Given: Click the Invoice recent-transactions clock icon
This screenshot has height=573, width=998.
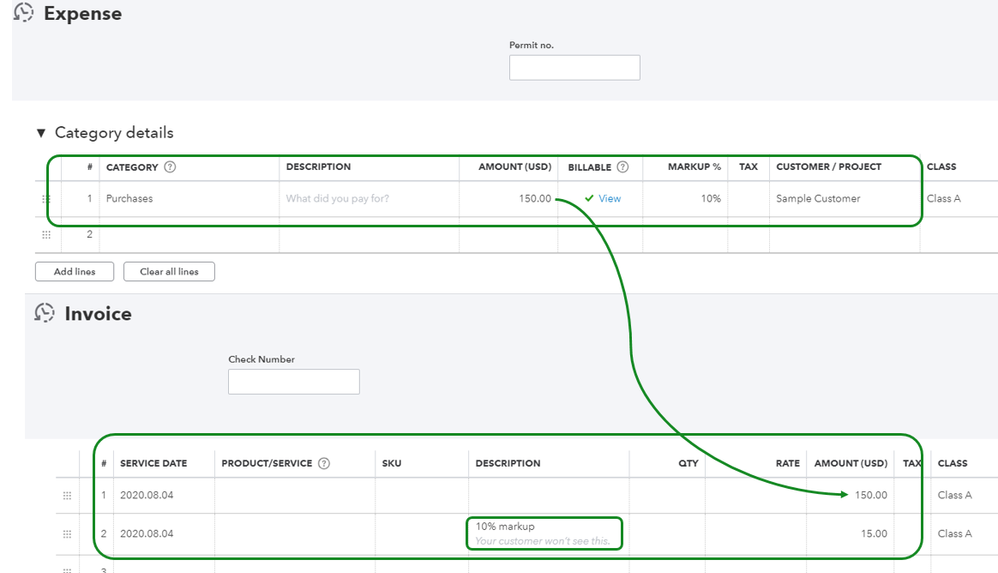Looking at the screenshot, I should pyautogui.click(x=45, y=313).
